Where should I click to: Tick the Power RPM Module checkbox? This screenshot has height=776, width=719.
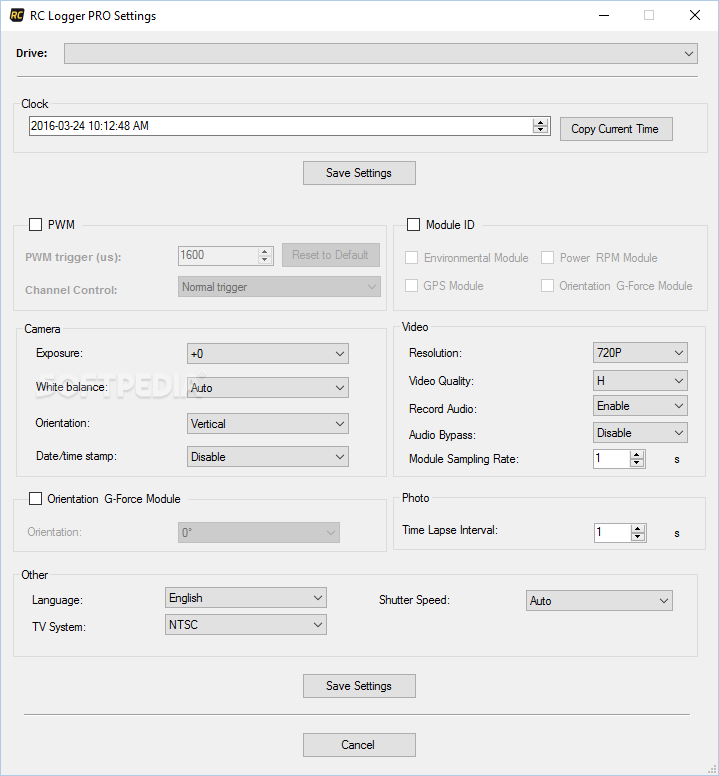click(x=547, y=258)
